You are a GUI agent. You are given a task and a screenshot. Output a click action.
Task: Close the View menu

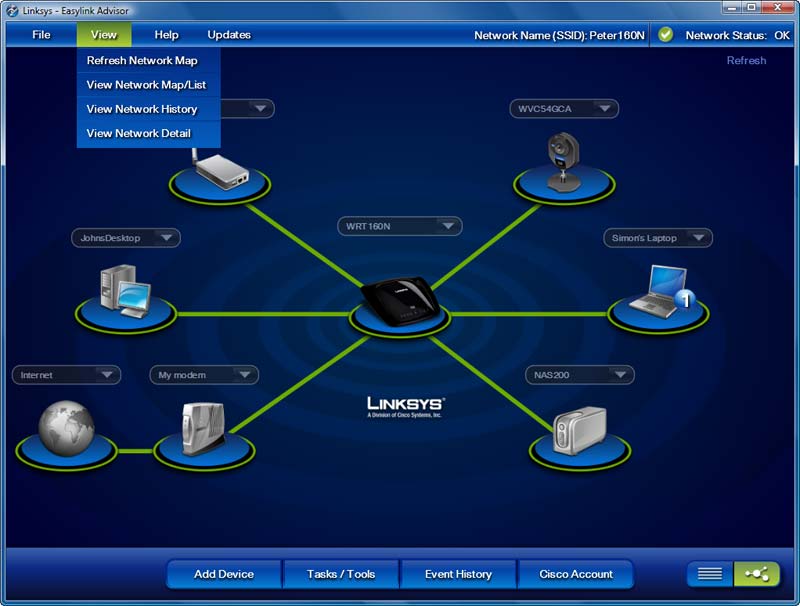[104, 35]
